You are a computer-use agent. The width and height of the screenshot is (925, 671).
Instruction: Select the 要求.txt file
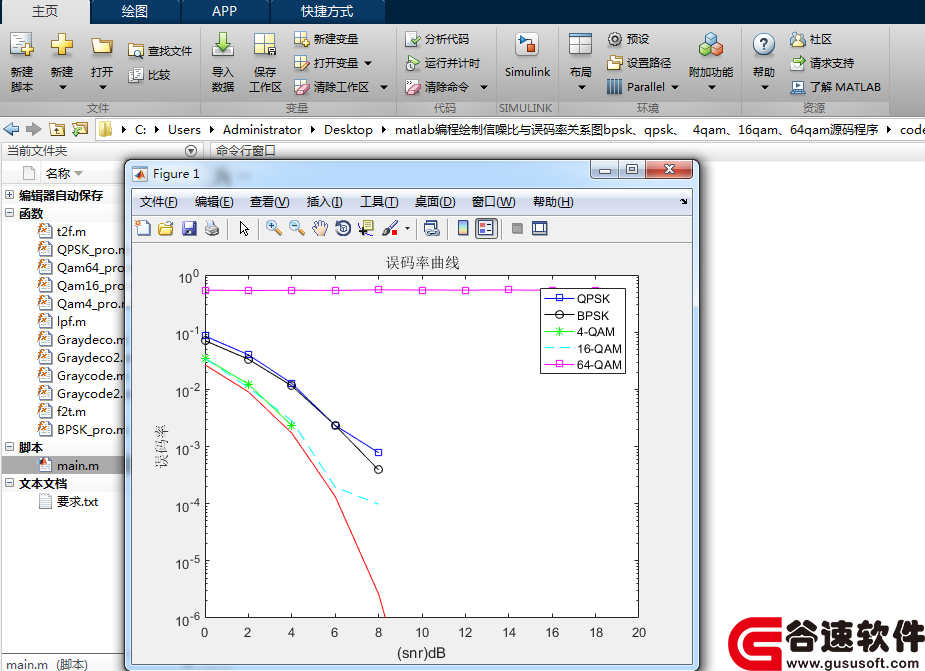pyautogui.click(x=77, y=502)
